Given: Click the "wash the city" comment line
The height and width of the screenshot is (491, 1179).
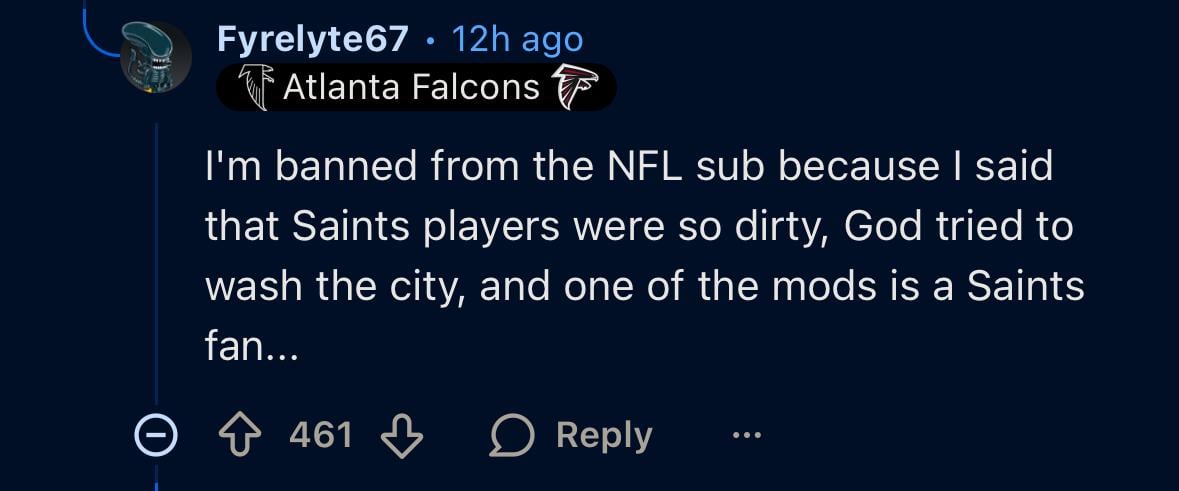Looking at the screenshot, I should (644, 288).
